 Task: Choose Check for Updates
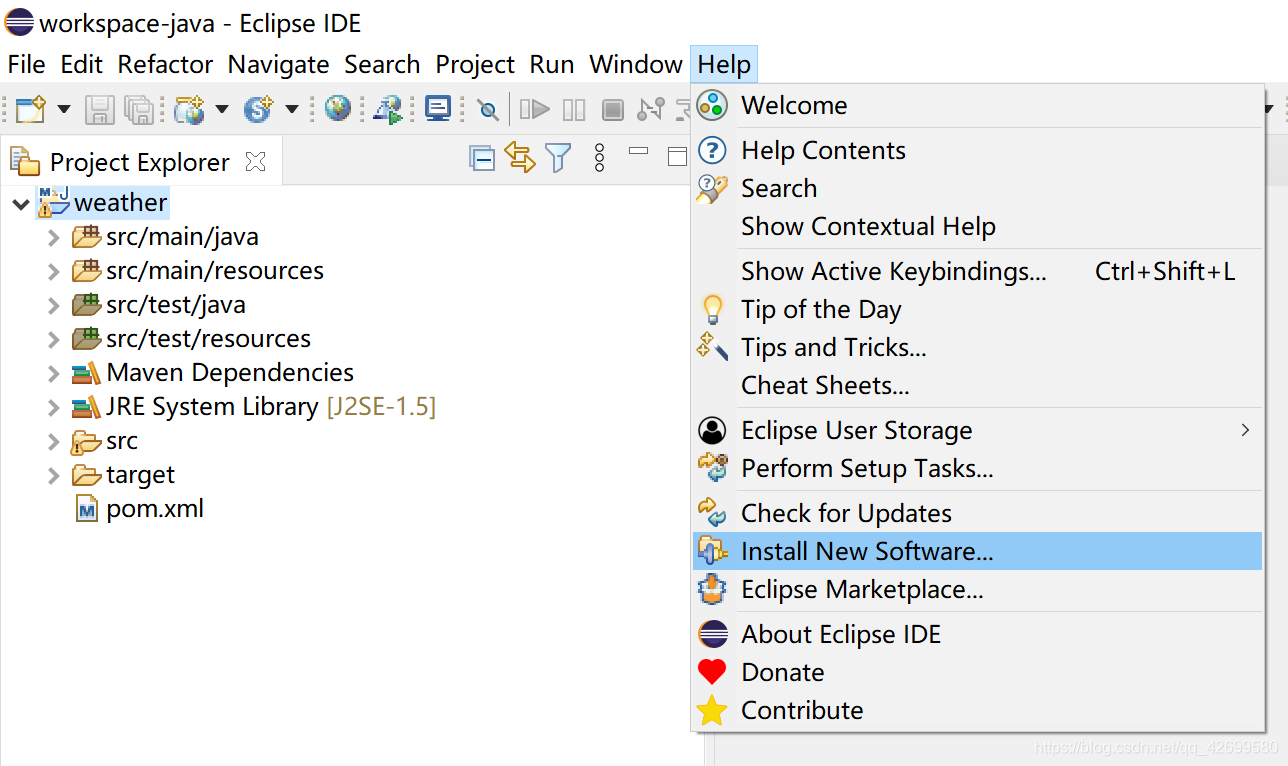(977, 513)
